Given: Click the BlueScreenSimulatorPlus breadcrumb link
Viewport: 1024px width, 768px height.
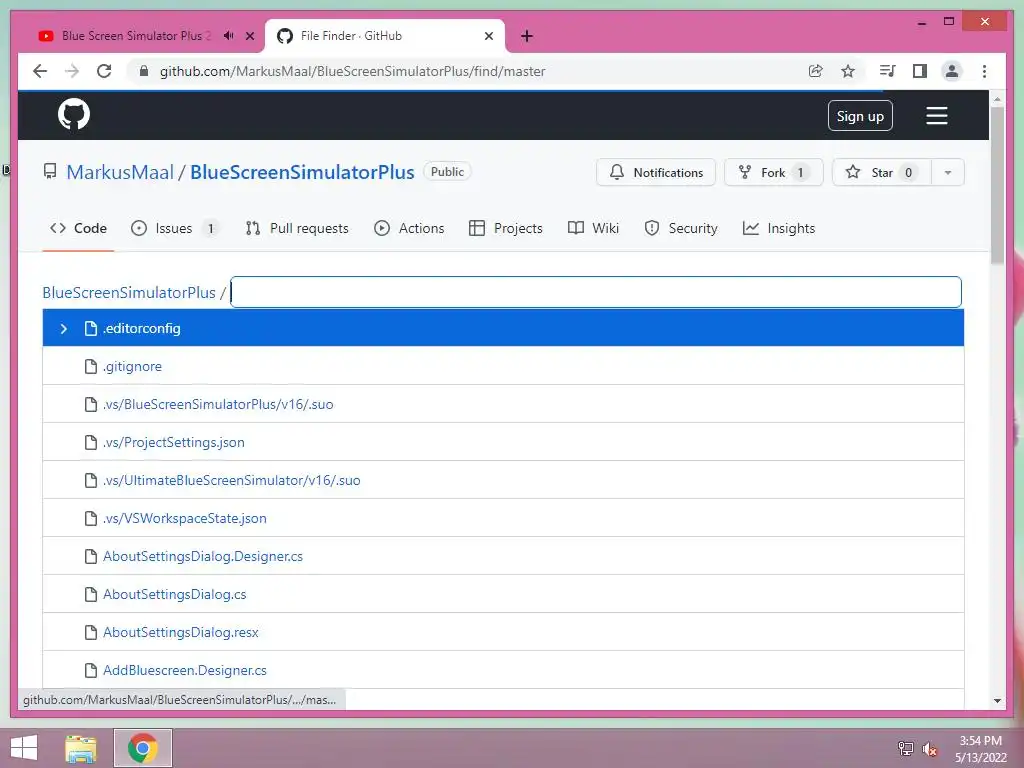Looking at the screenshot, I should [x=129, y=293].
